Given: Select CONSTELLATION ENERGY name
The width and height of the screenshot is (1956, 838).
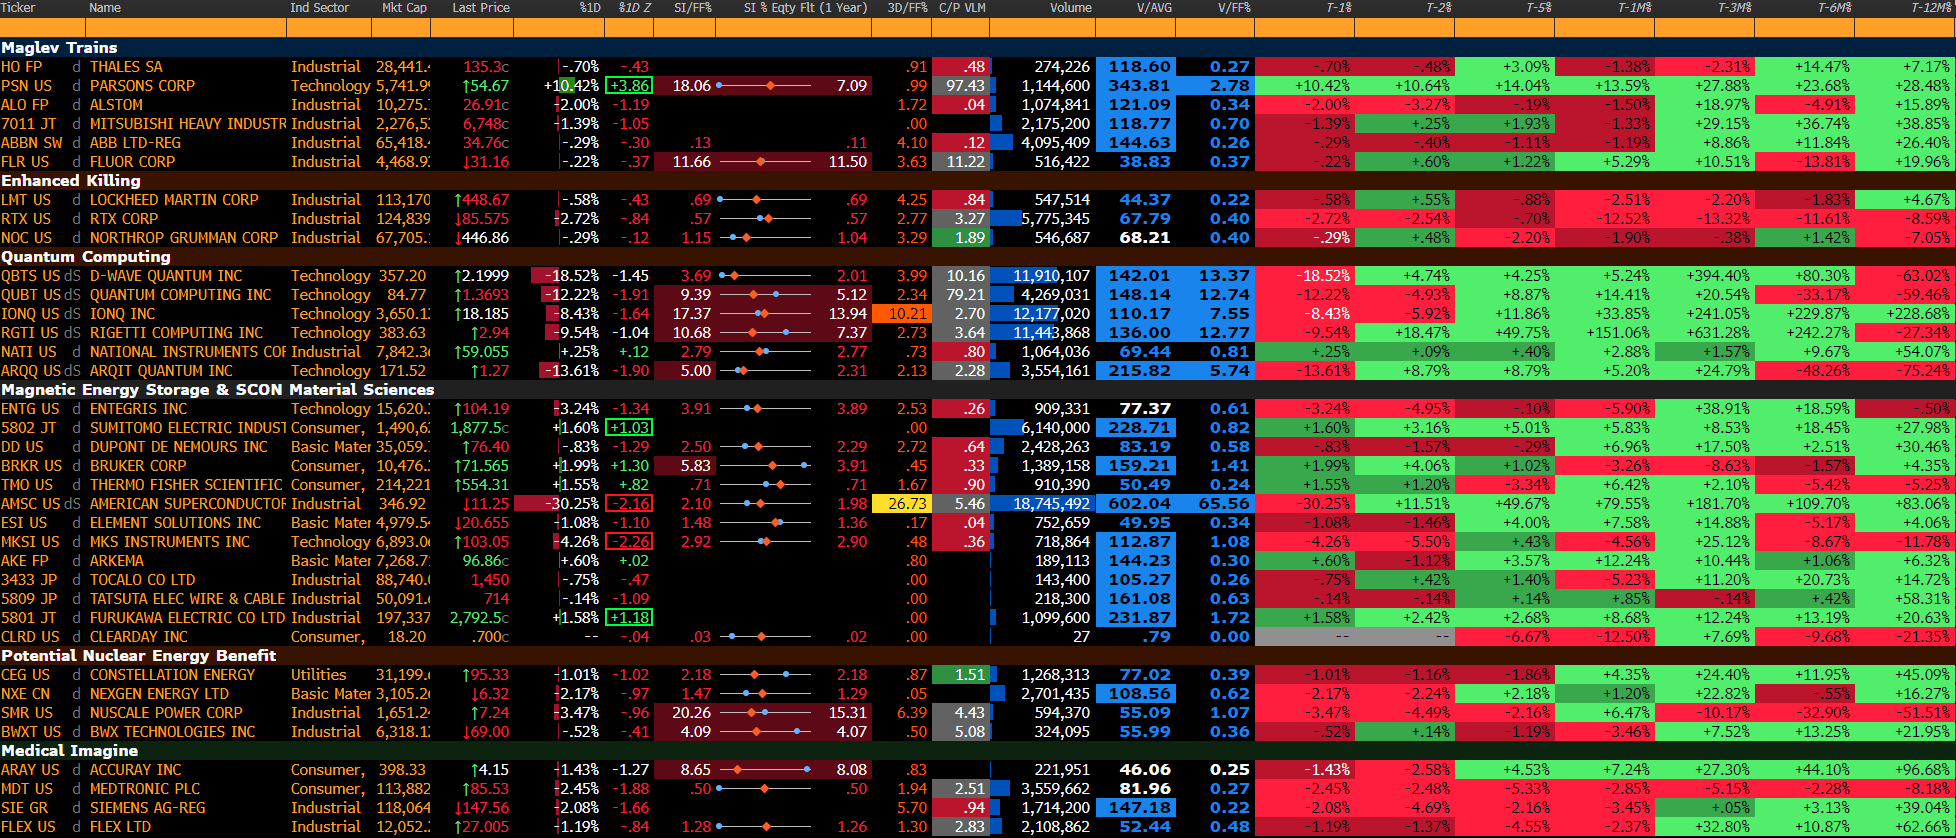Looking at the screenshot, I should (x=172, y=675).
